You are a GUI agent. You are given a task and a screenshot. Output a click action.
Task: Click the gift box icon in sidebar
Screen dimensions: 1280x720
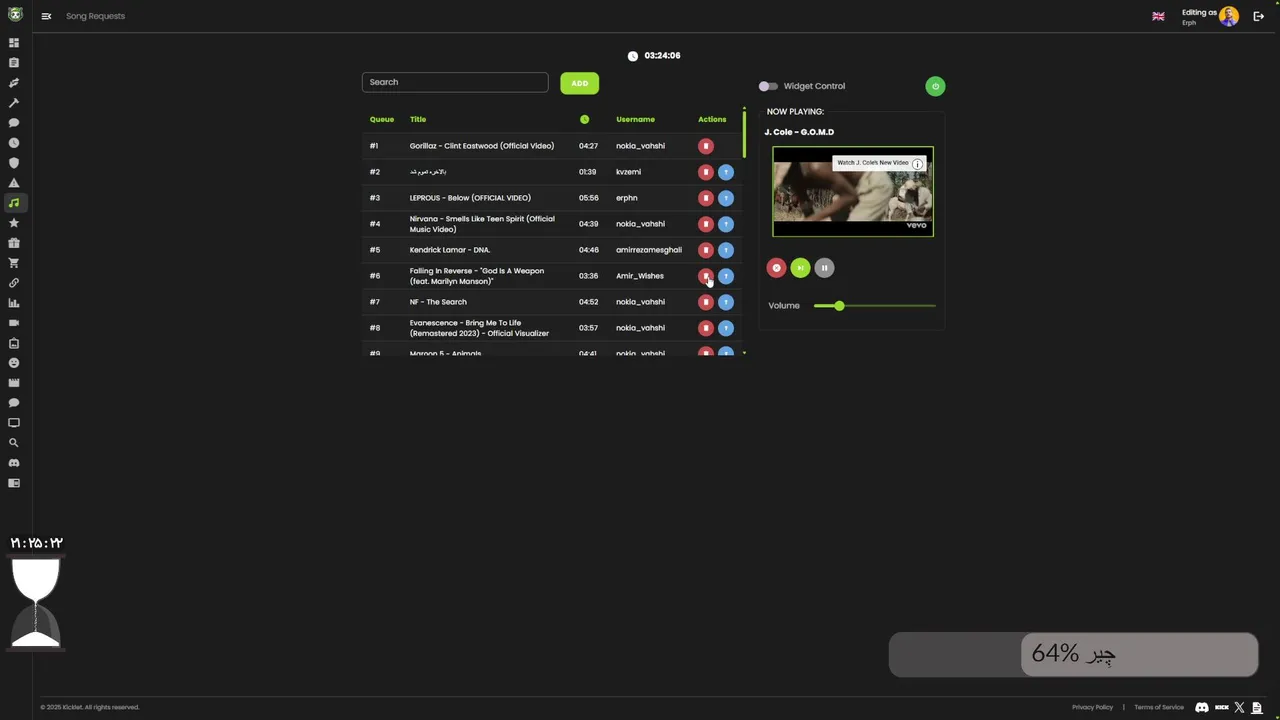[x=14, y=243]
